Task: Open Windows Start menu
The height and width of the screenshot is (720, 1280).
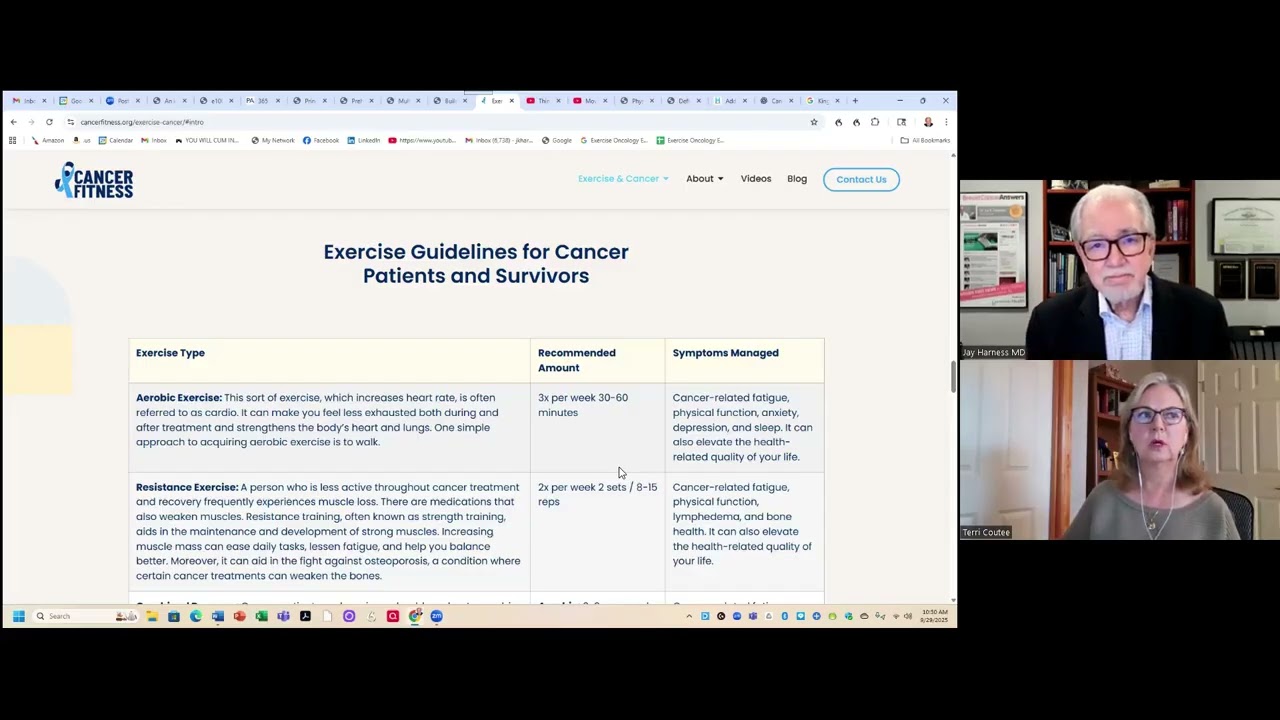Action: tap(18, 616)
